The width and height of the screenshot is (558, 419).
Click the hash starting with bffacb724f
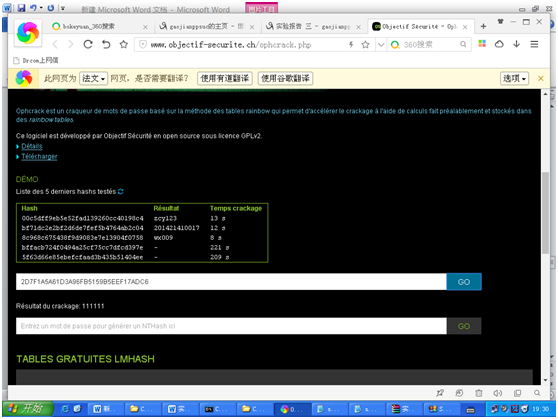tap(83, 247)
